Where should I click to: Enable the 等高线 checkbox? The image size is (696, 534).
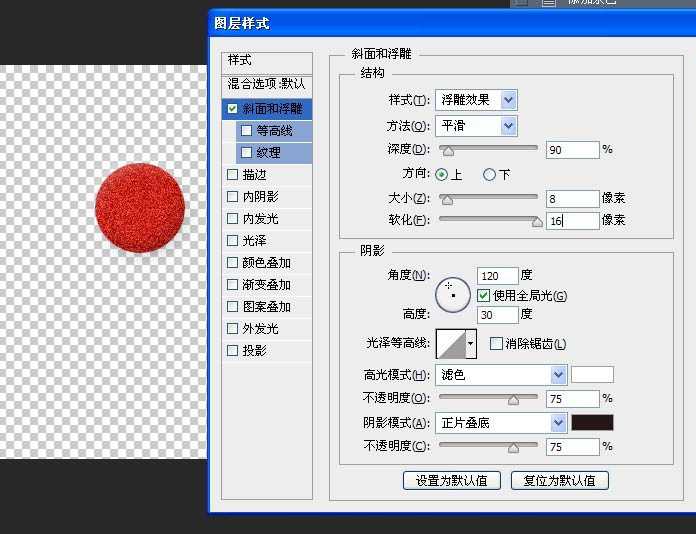246,131
